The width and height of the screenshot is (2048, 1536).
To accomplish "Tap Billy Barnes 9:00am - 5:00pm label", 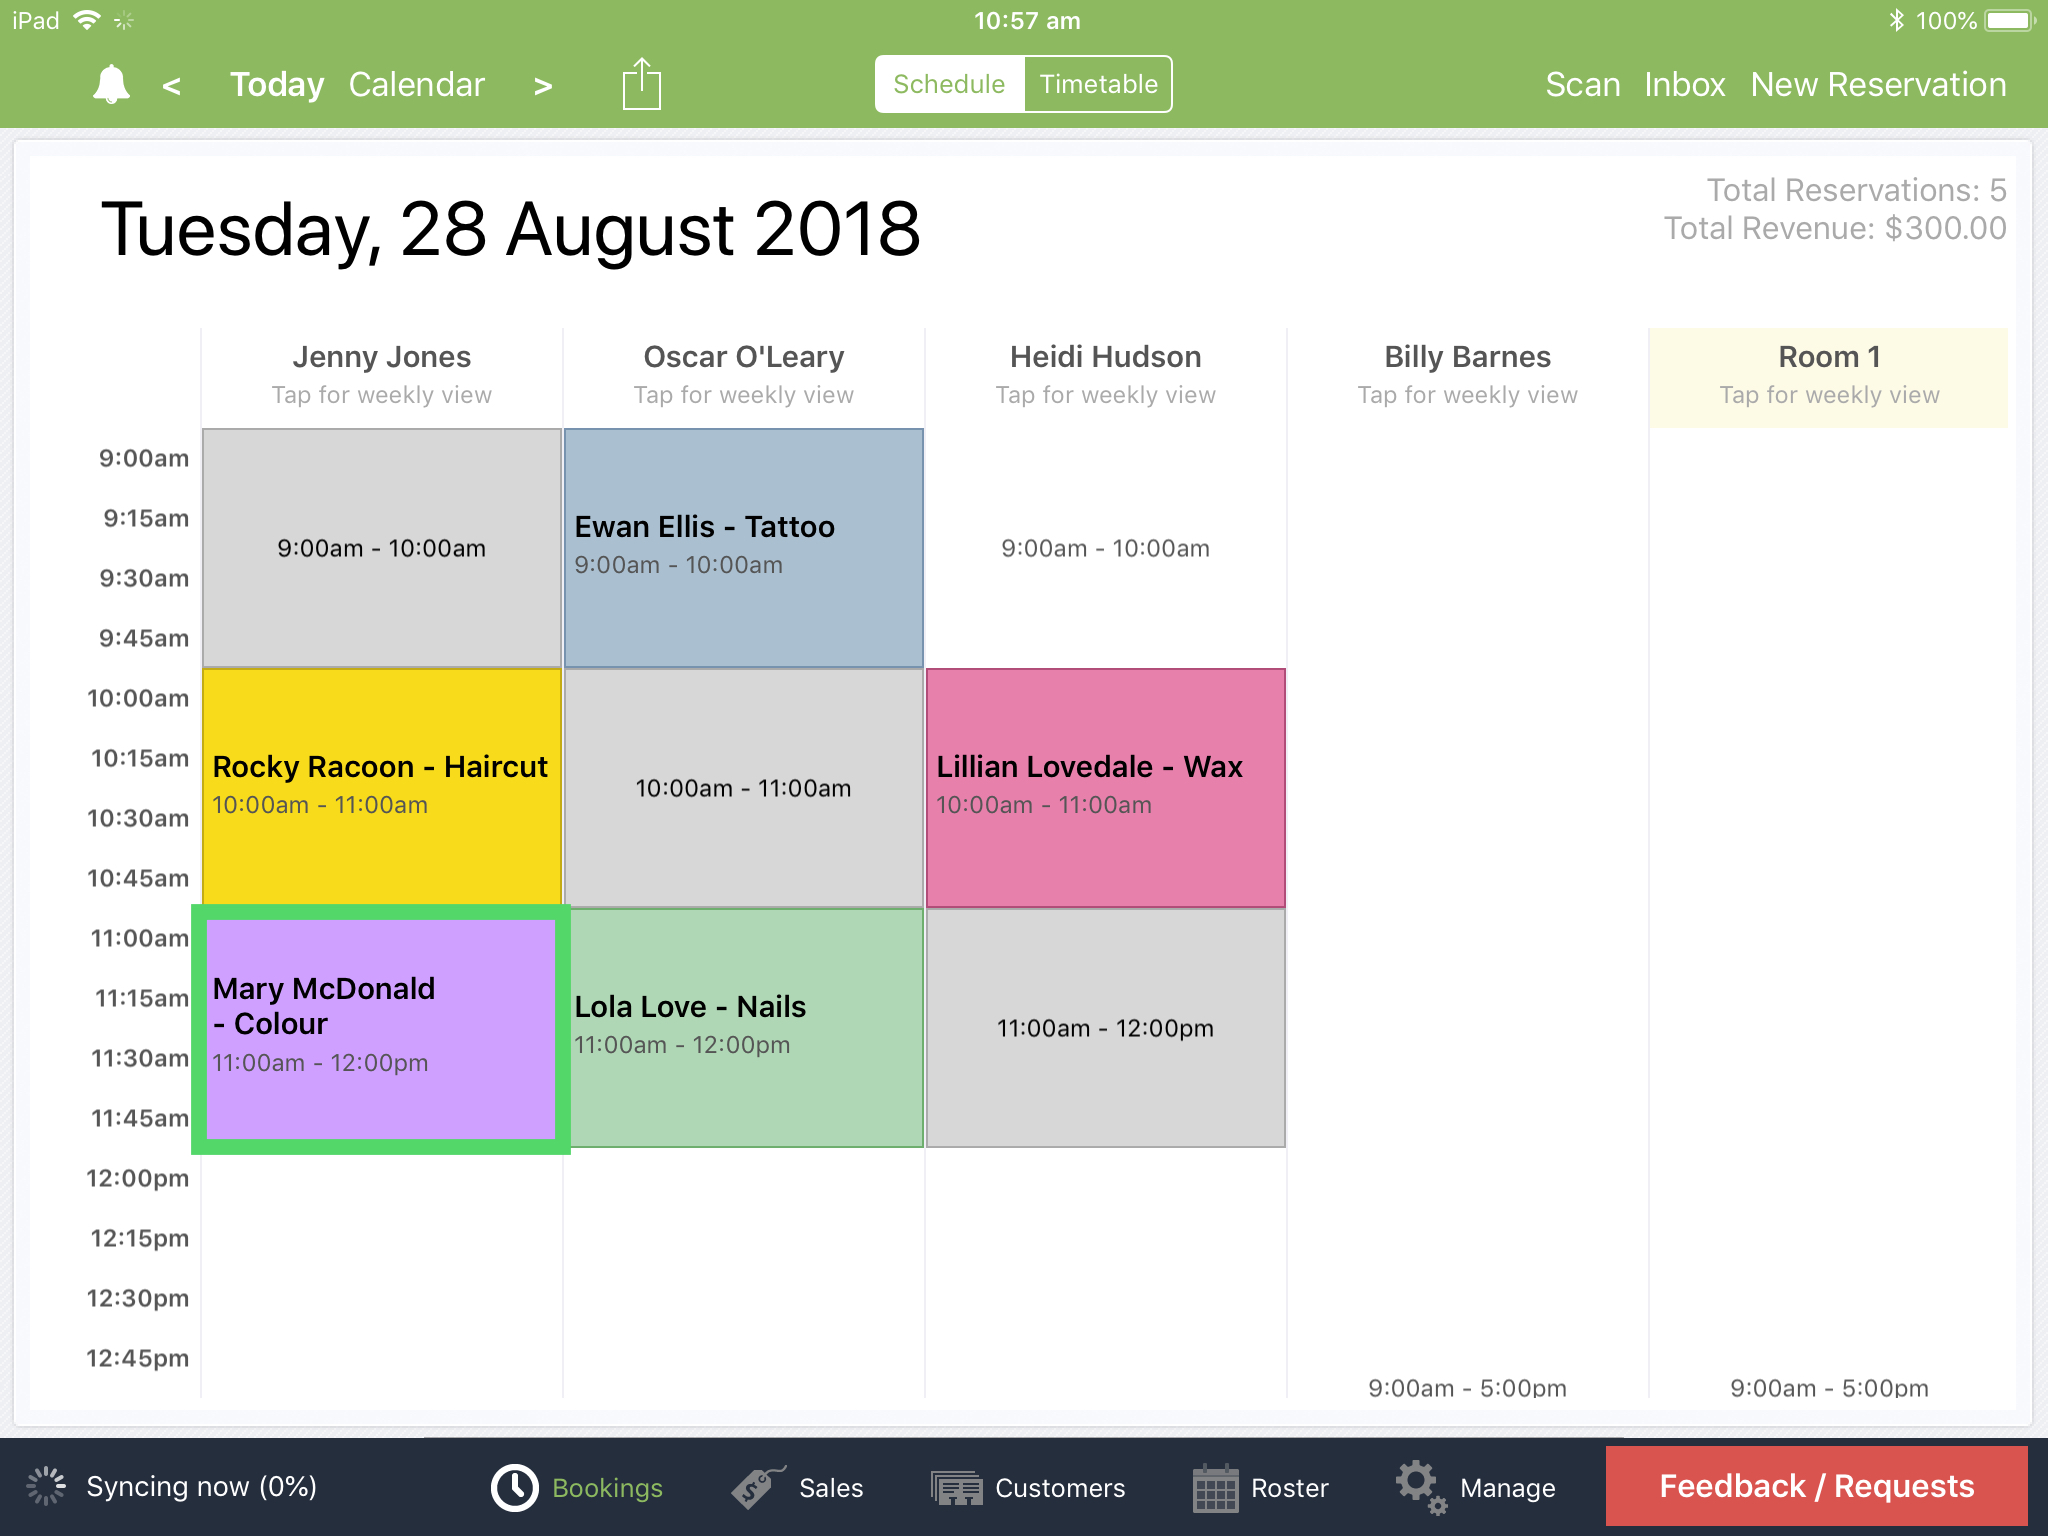I will click(x=1467, y=1387).
